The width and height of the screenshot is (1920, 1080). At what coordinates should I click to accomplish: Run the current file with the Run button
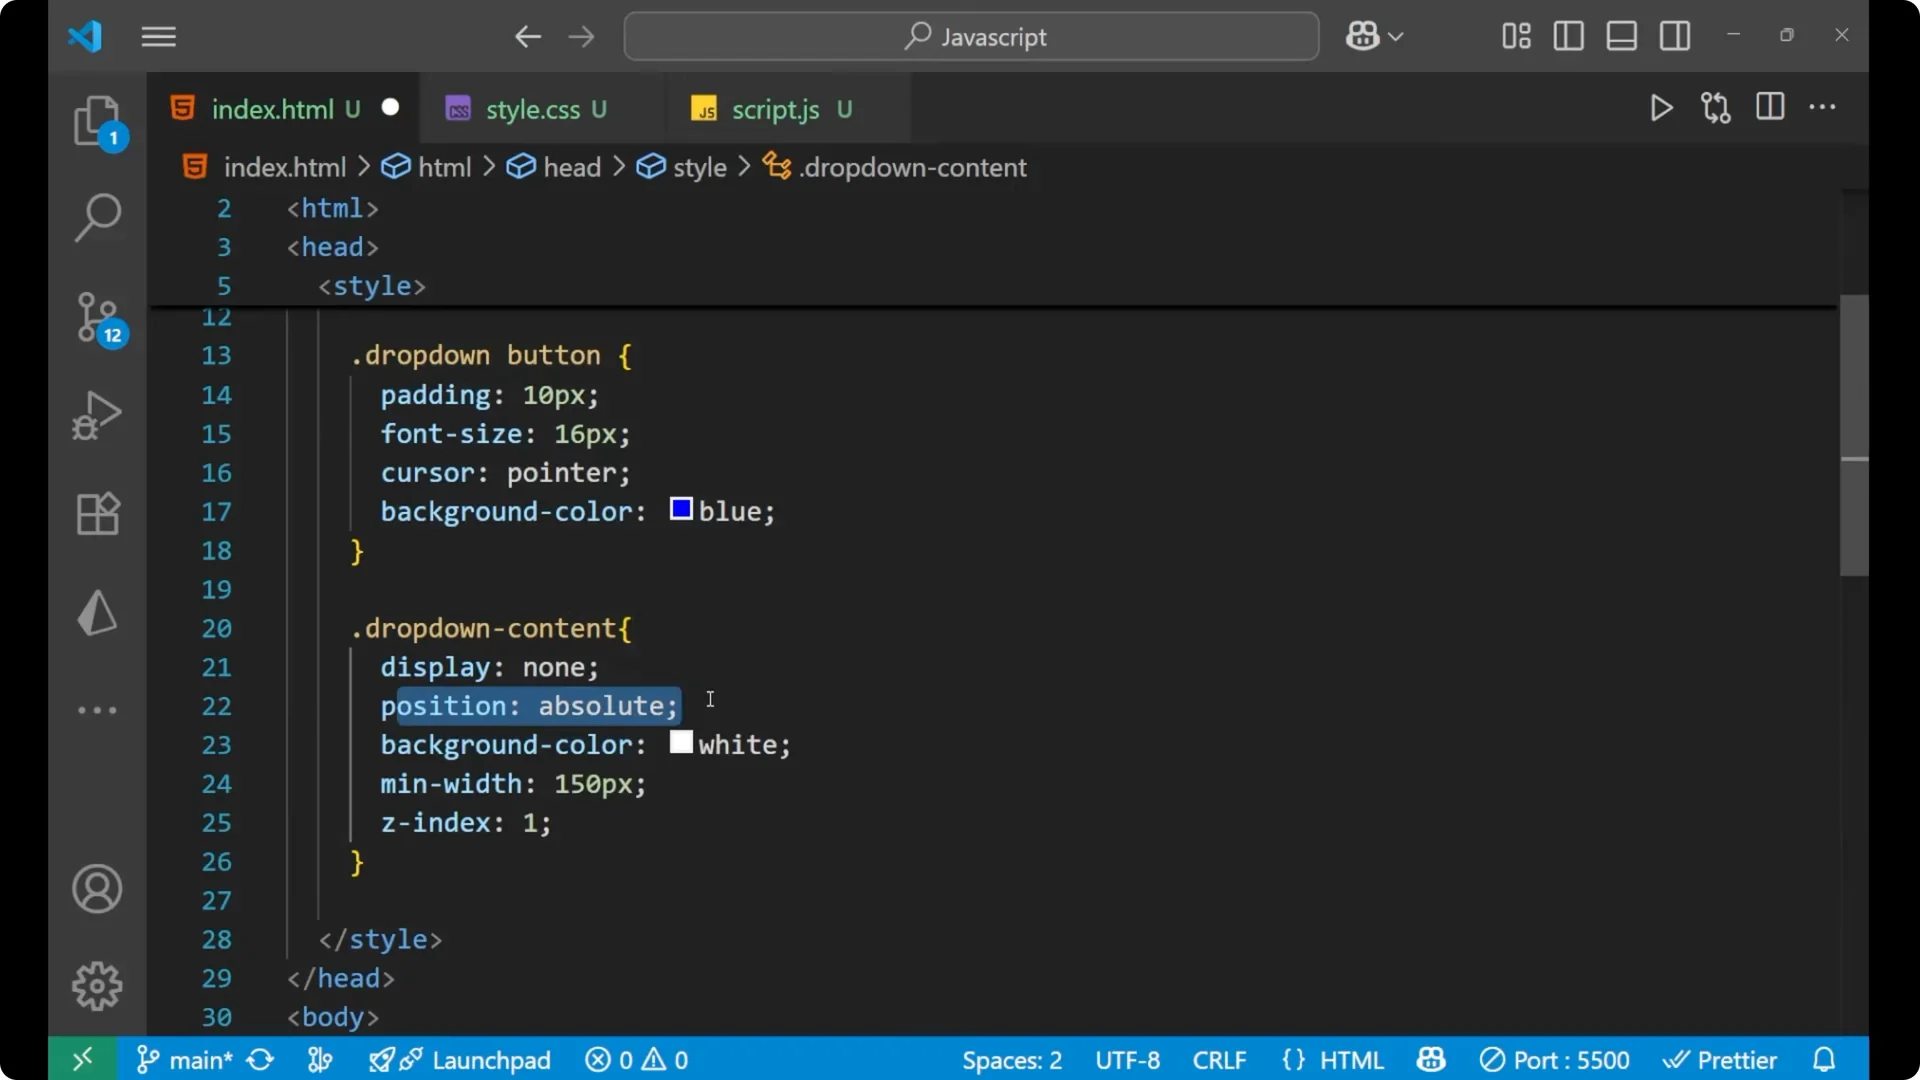point(1661,108)
